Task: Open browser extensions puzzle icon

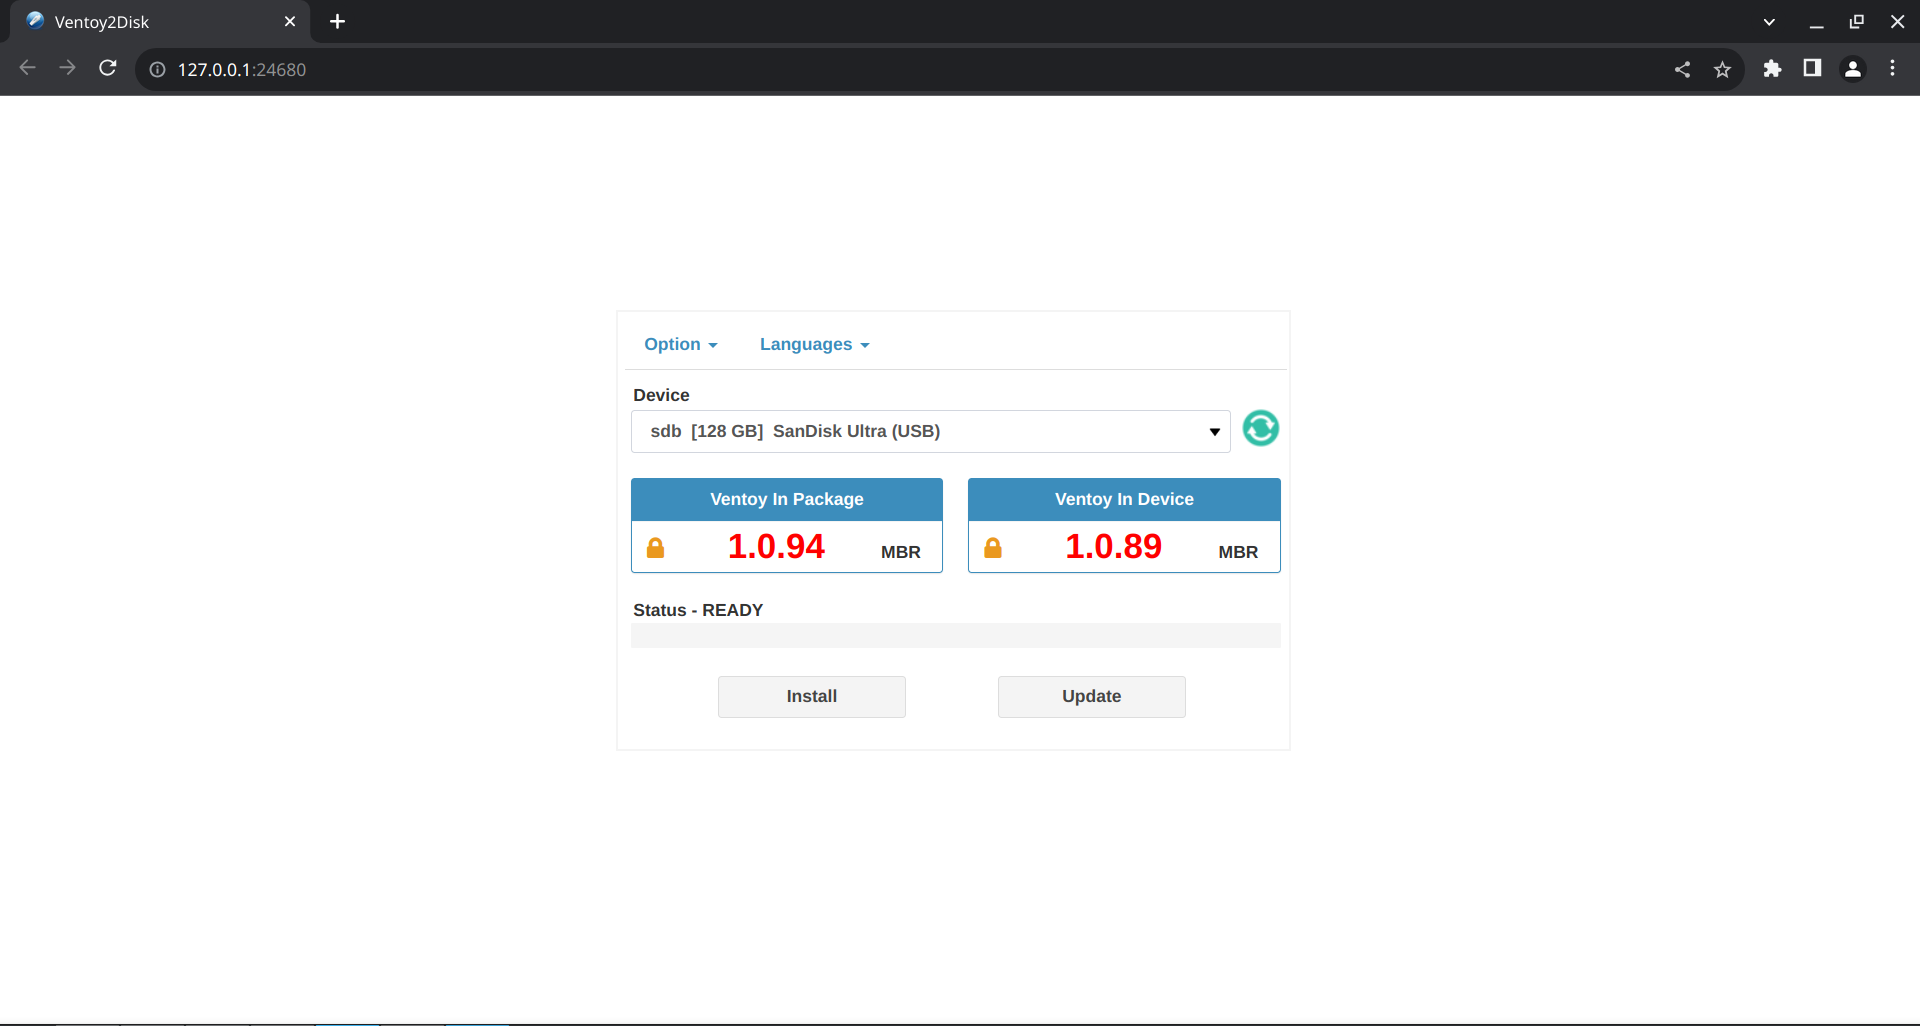Action: pyautogui.click(x=1772, y=68)
